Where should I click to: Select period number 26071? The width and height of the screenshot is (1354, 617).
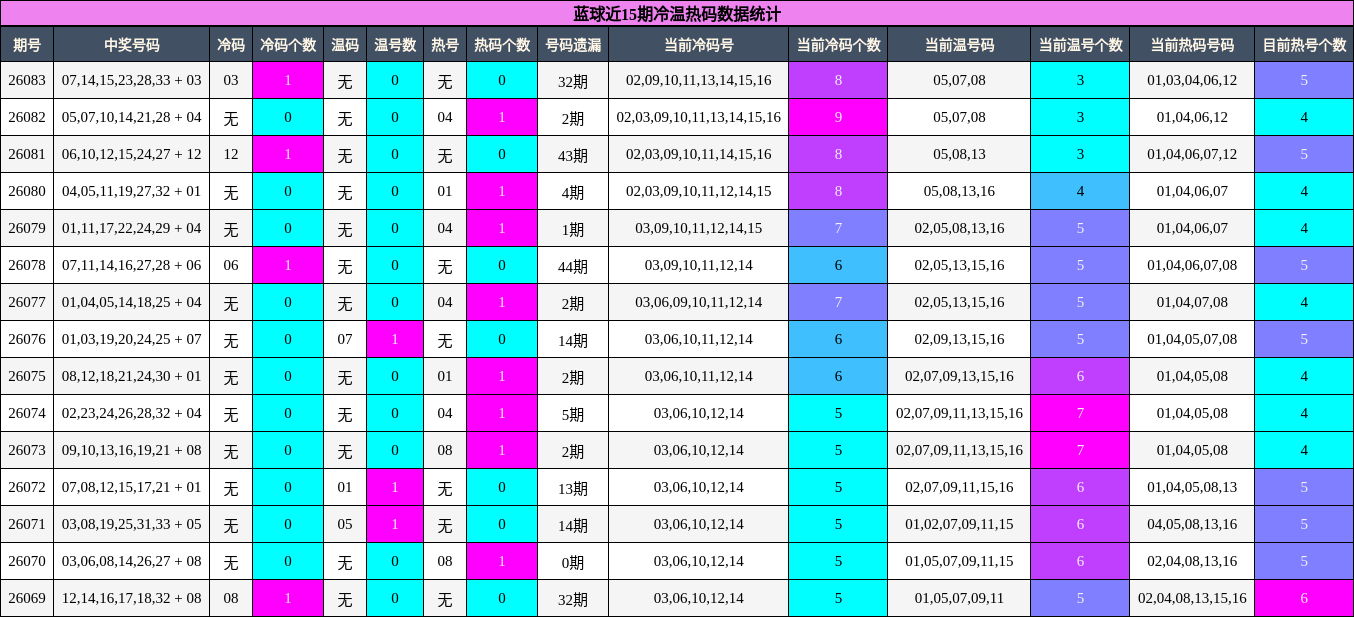27,524
